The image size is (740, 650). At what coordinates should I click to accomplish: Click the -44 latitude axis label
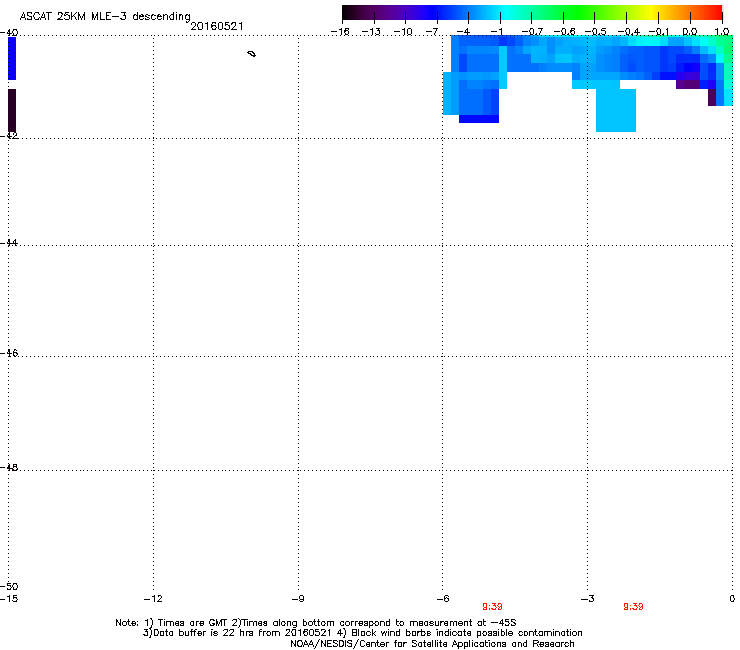(9, 243)
